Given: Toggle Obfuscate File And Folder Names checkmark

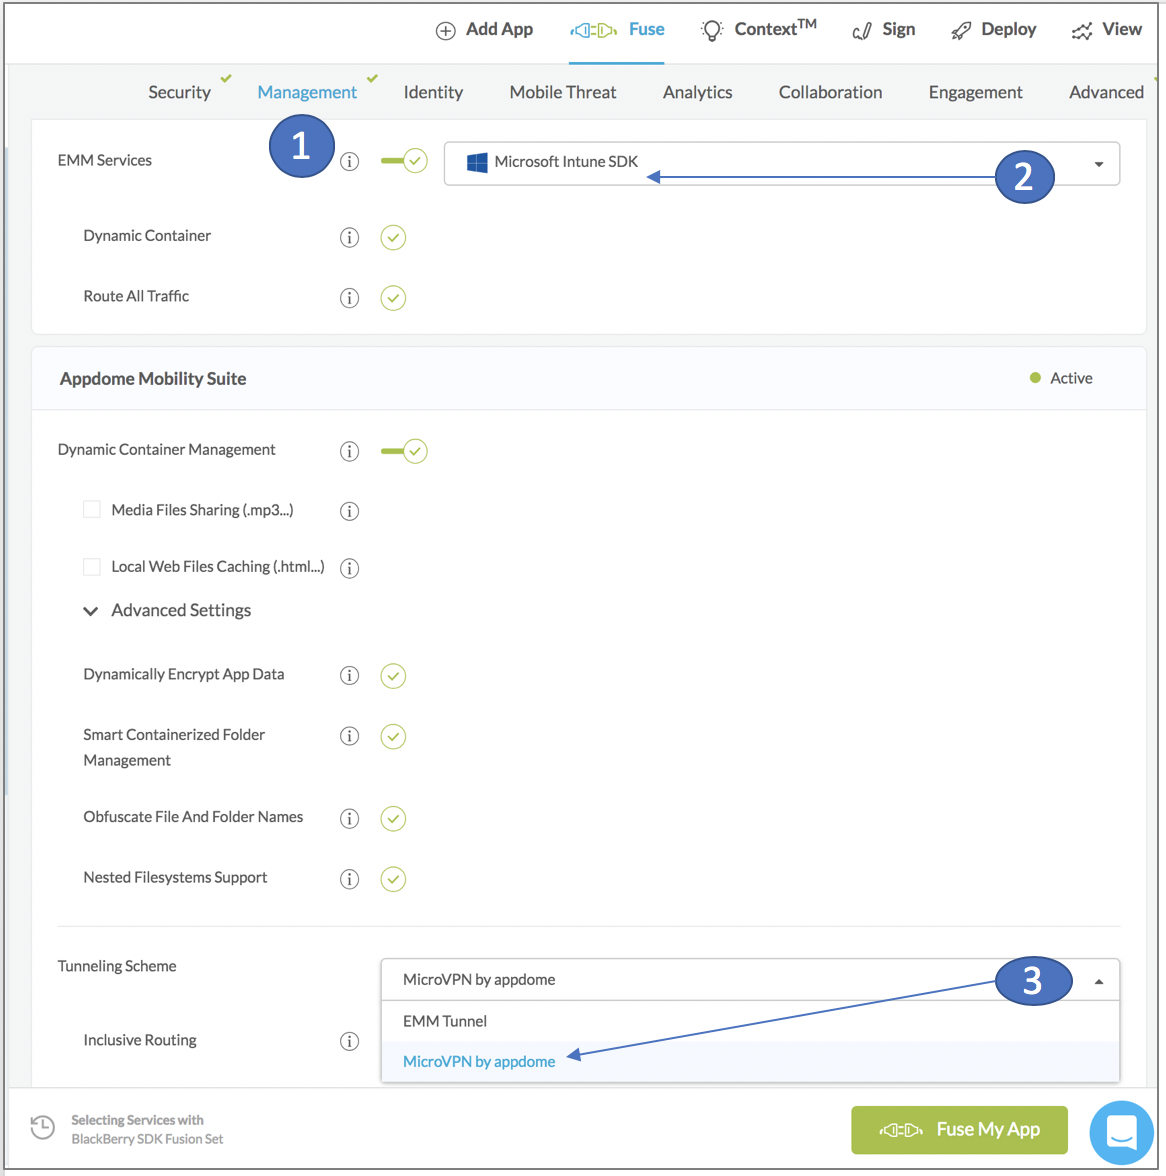Looking at the screenshot, I should pos(393,818).
